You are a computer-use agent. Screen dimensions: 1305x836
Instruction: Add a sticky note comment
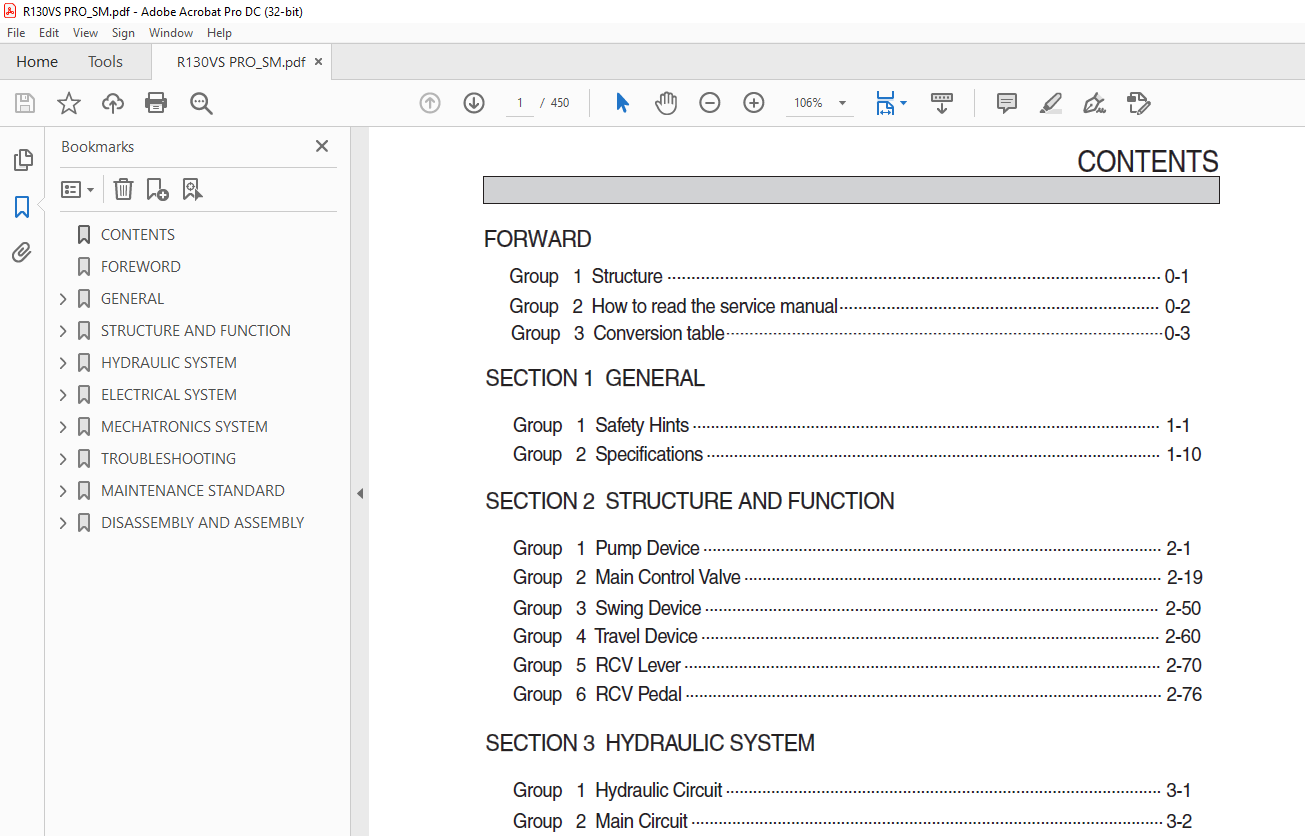[1007, 103]
